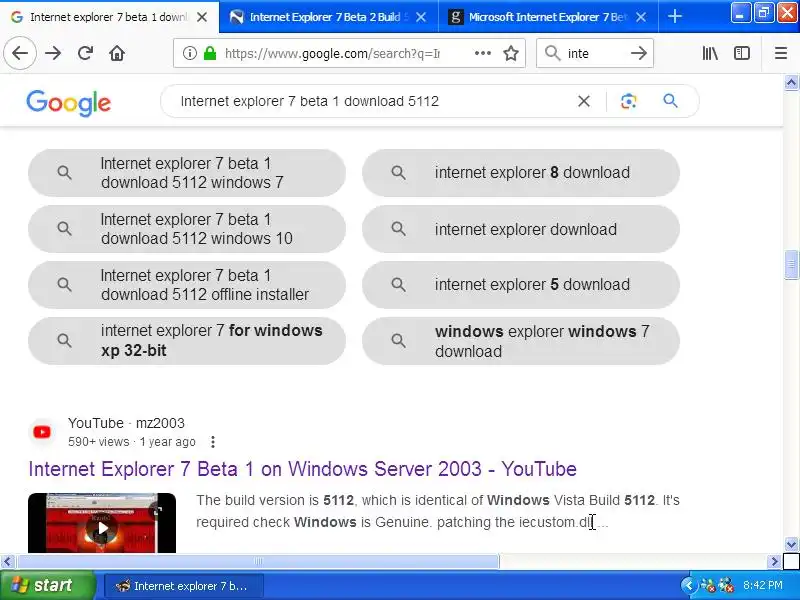Click the Firefox search box containing 'inte'
This screenshot has height=600, width=800.
pyautogui.click(x=594, y=53)
